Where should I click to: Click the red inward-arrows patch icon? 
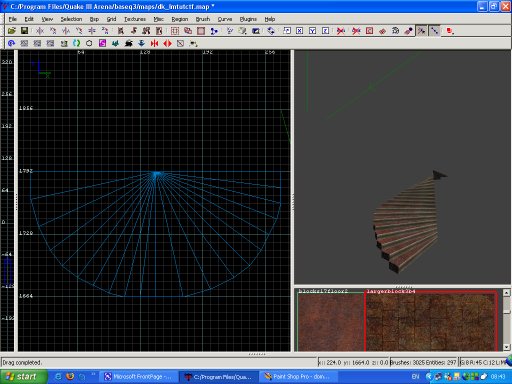[154, 43]
